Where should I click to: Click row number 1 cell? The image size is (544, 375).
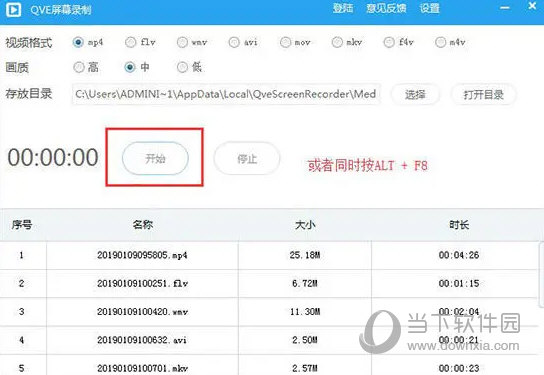(22, 255)
